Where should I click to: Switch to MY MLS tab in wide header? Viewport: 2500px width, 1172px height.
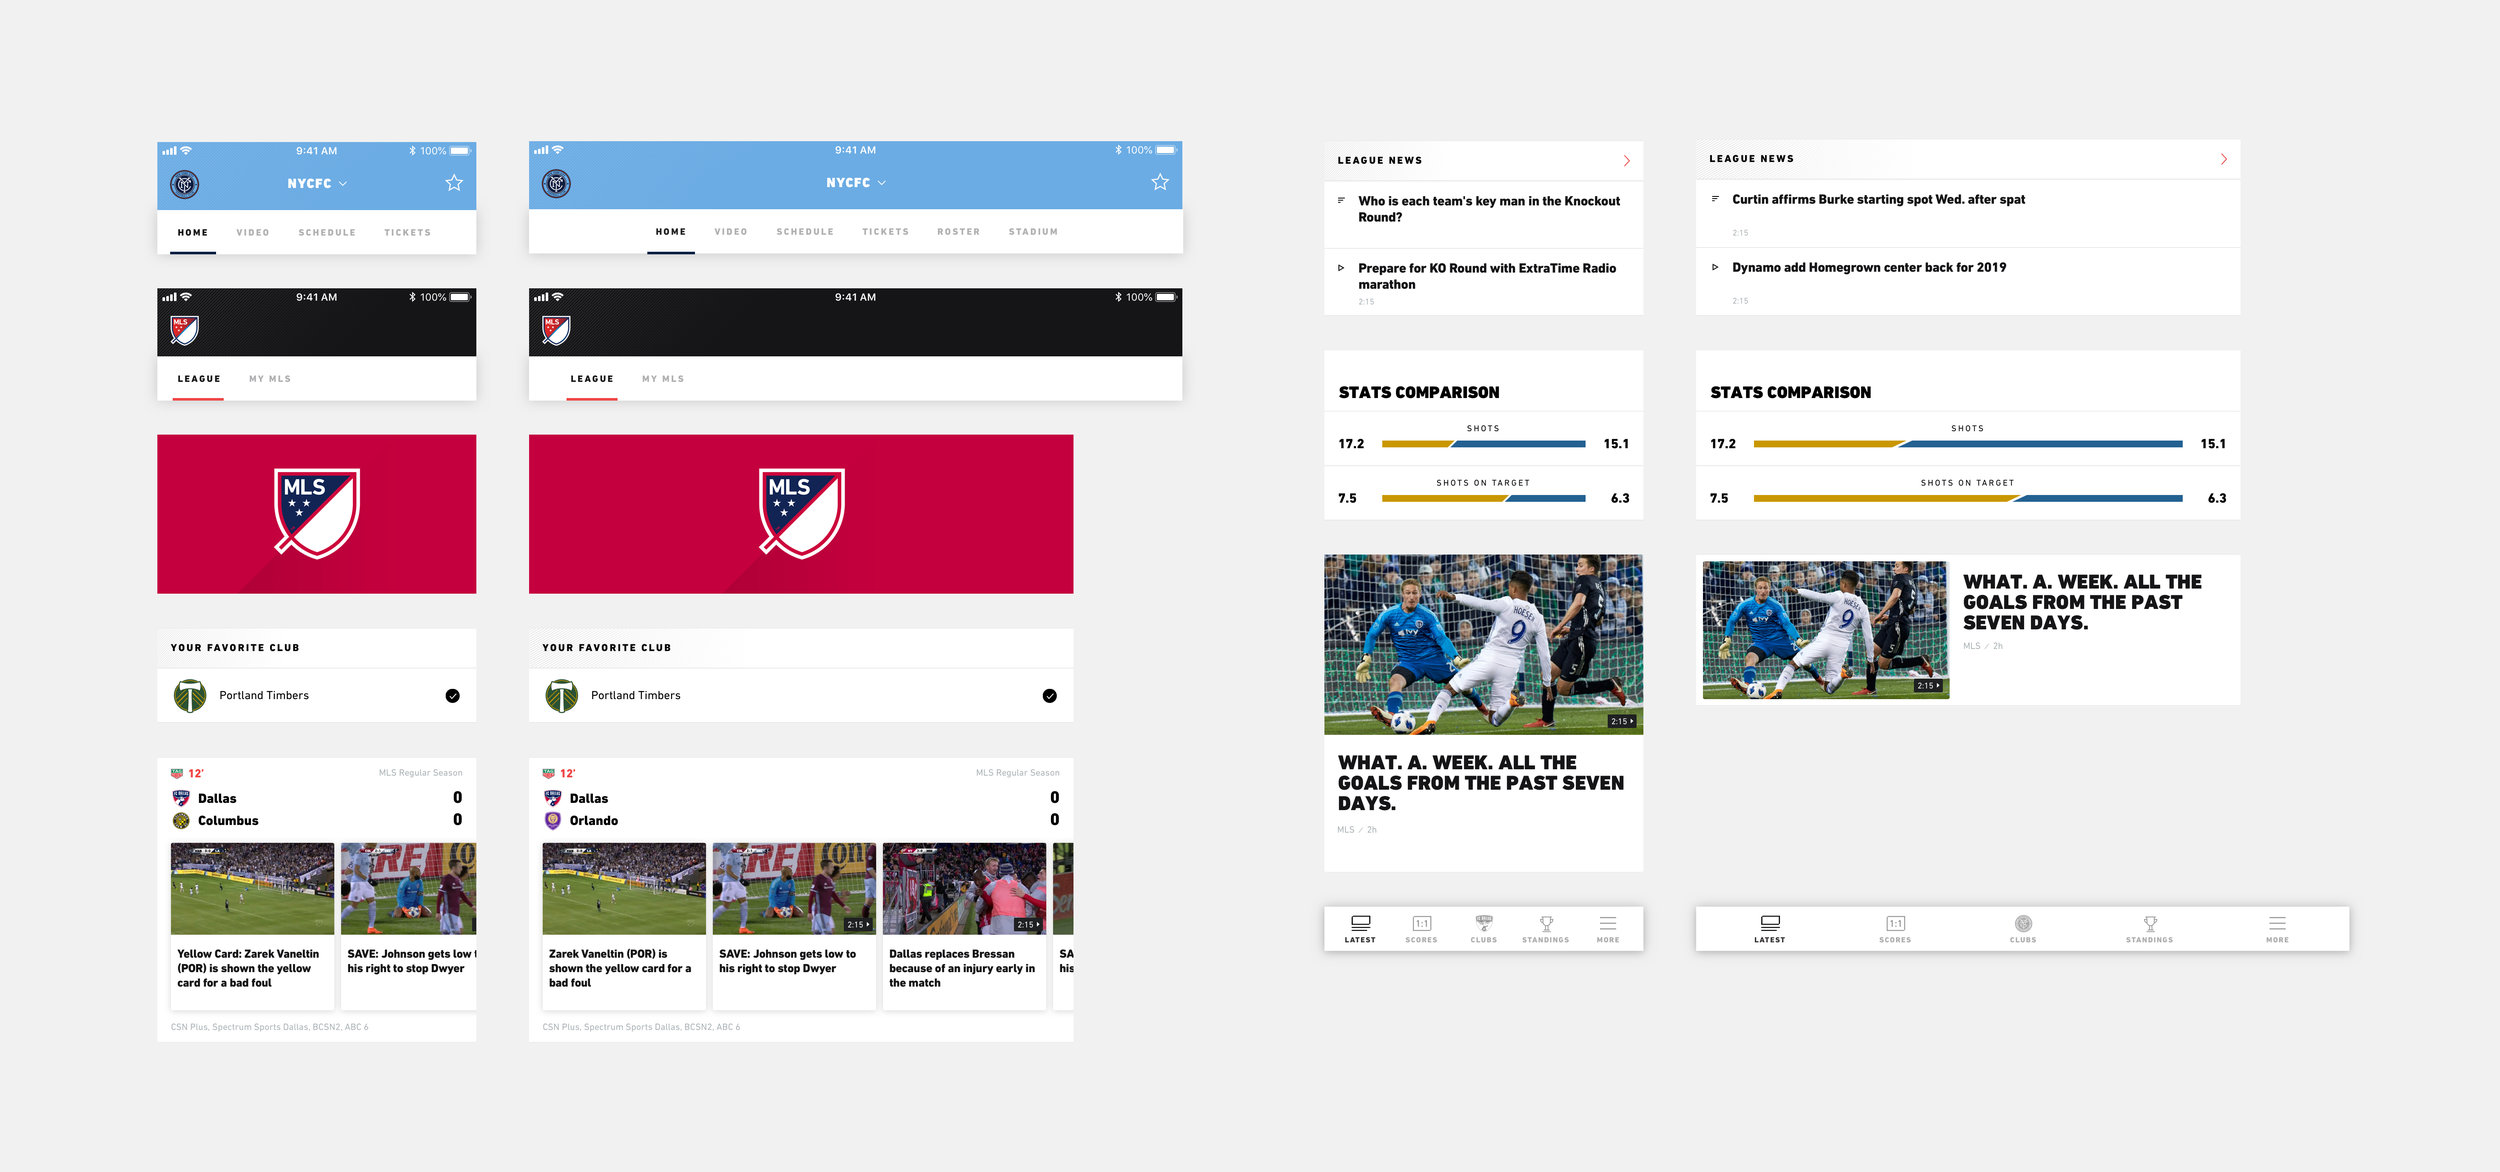pyautogui.click(x=663, y=379)
